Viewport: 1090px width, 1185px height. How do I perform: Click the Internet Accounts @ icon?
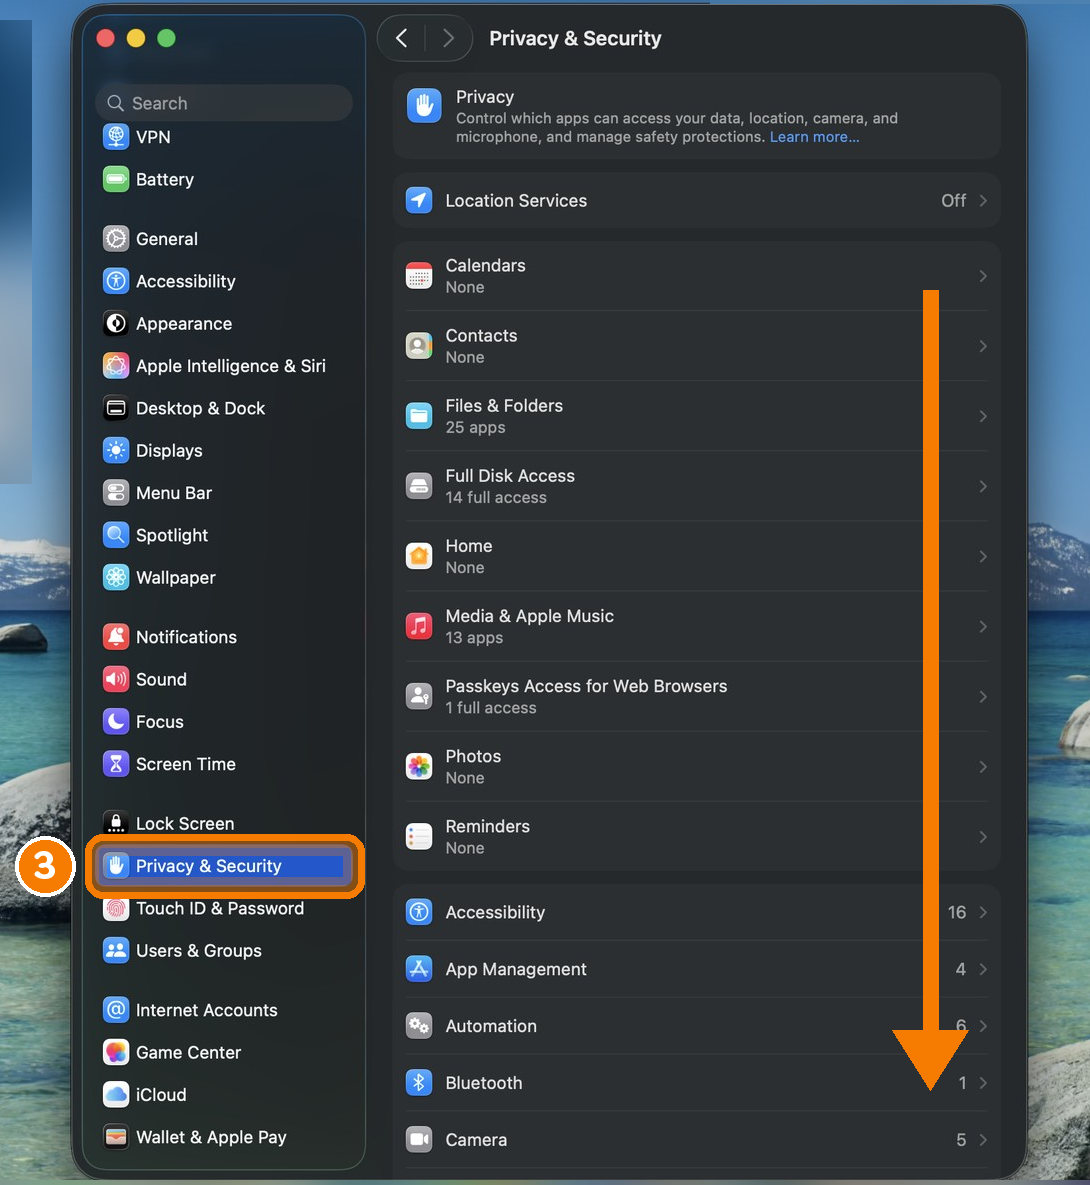coord(116,1010)
